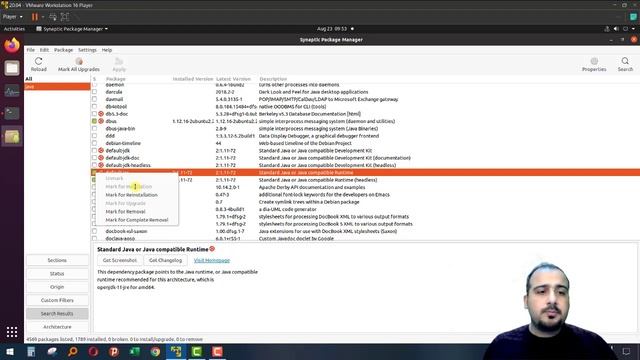The height and width of the screenshot is (360, 640).
Task: Open Synaptic Package Manager app menu in top bar
Action: [x=72, y=29]
